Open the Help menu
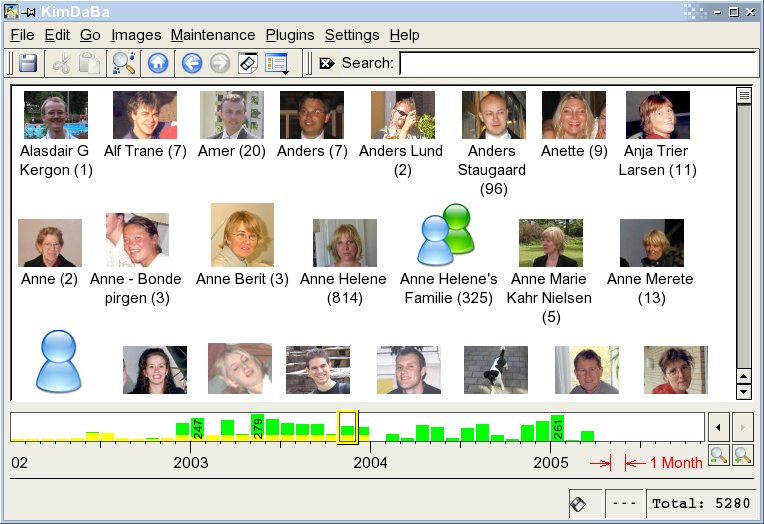 [x=404, y=35]
